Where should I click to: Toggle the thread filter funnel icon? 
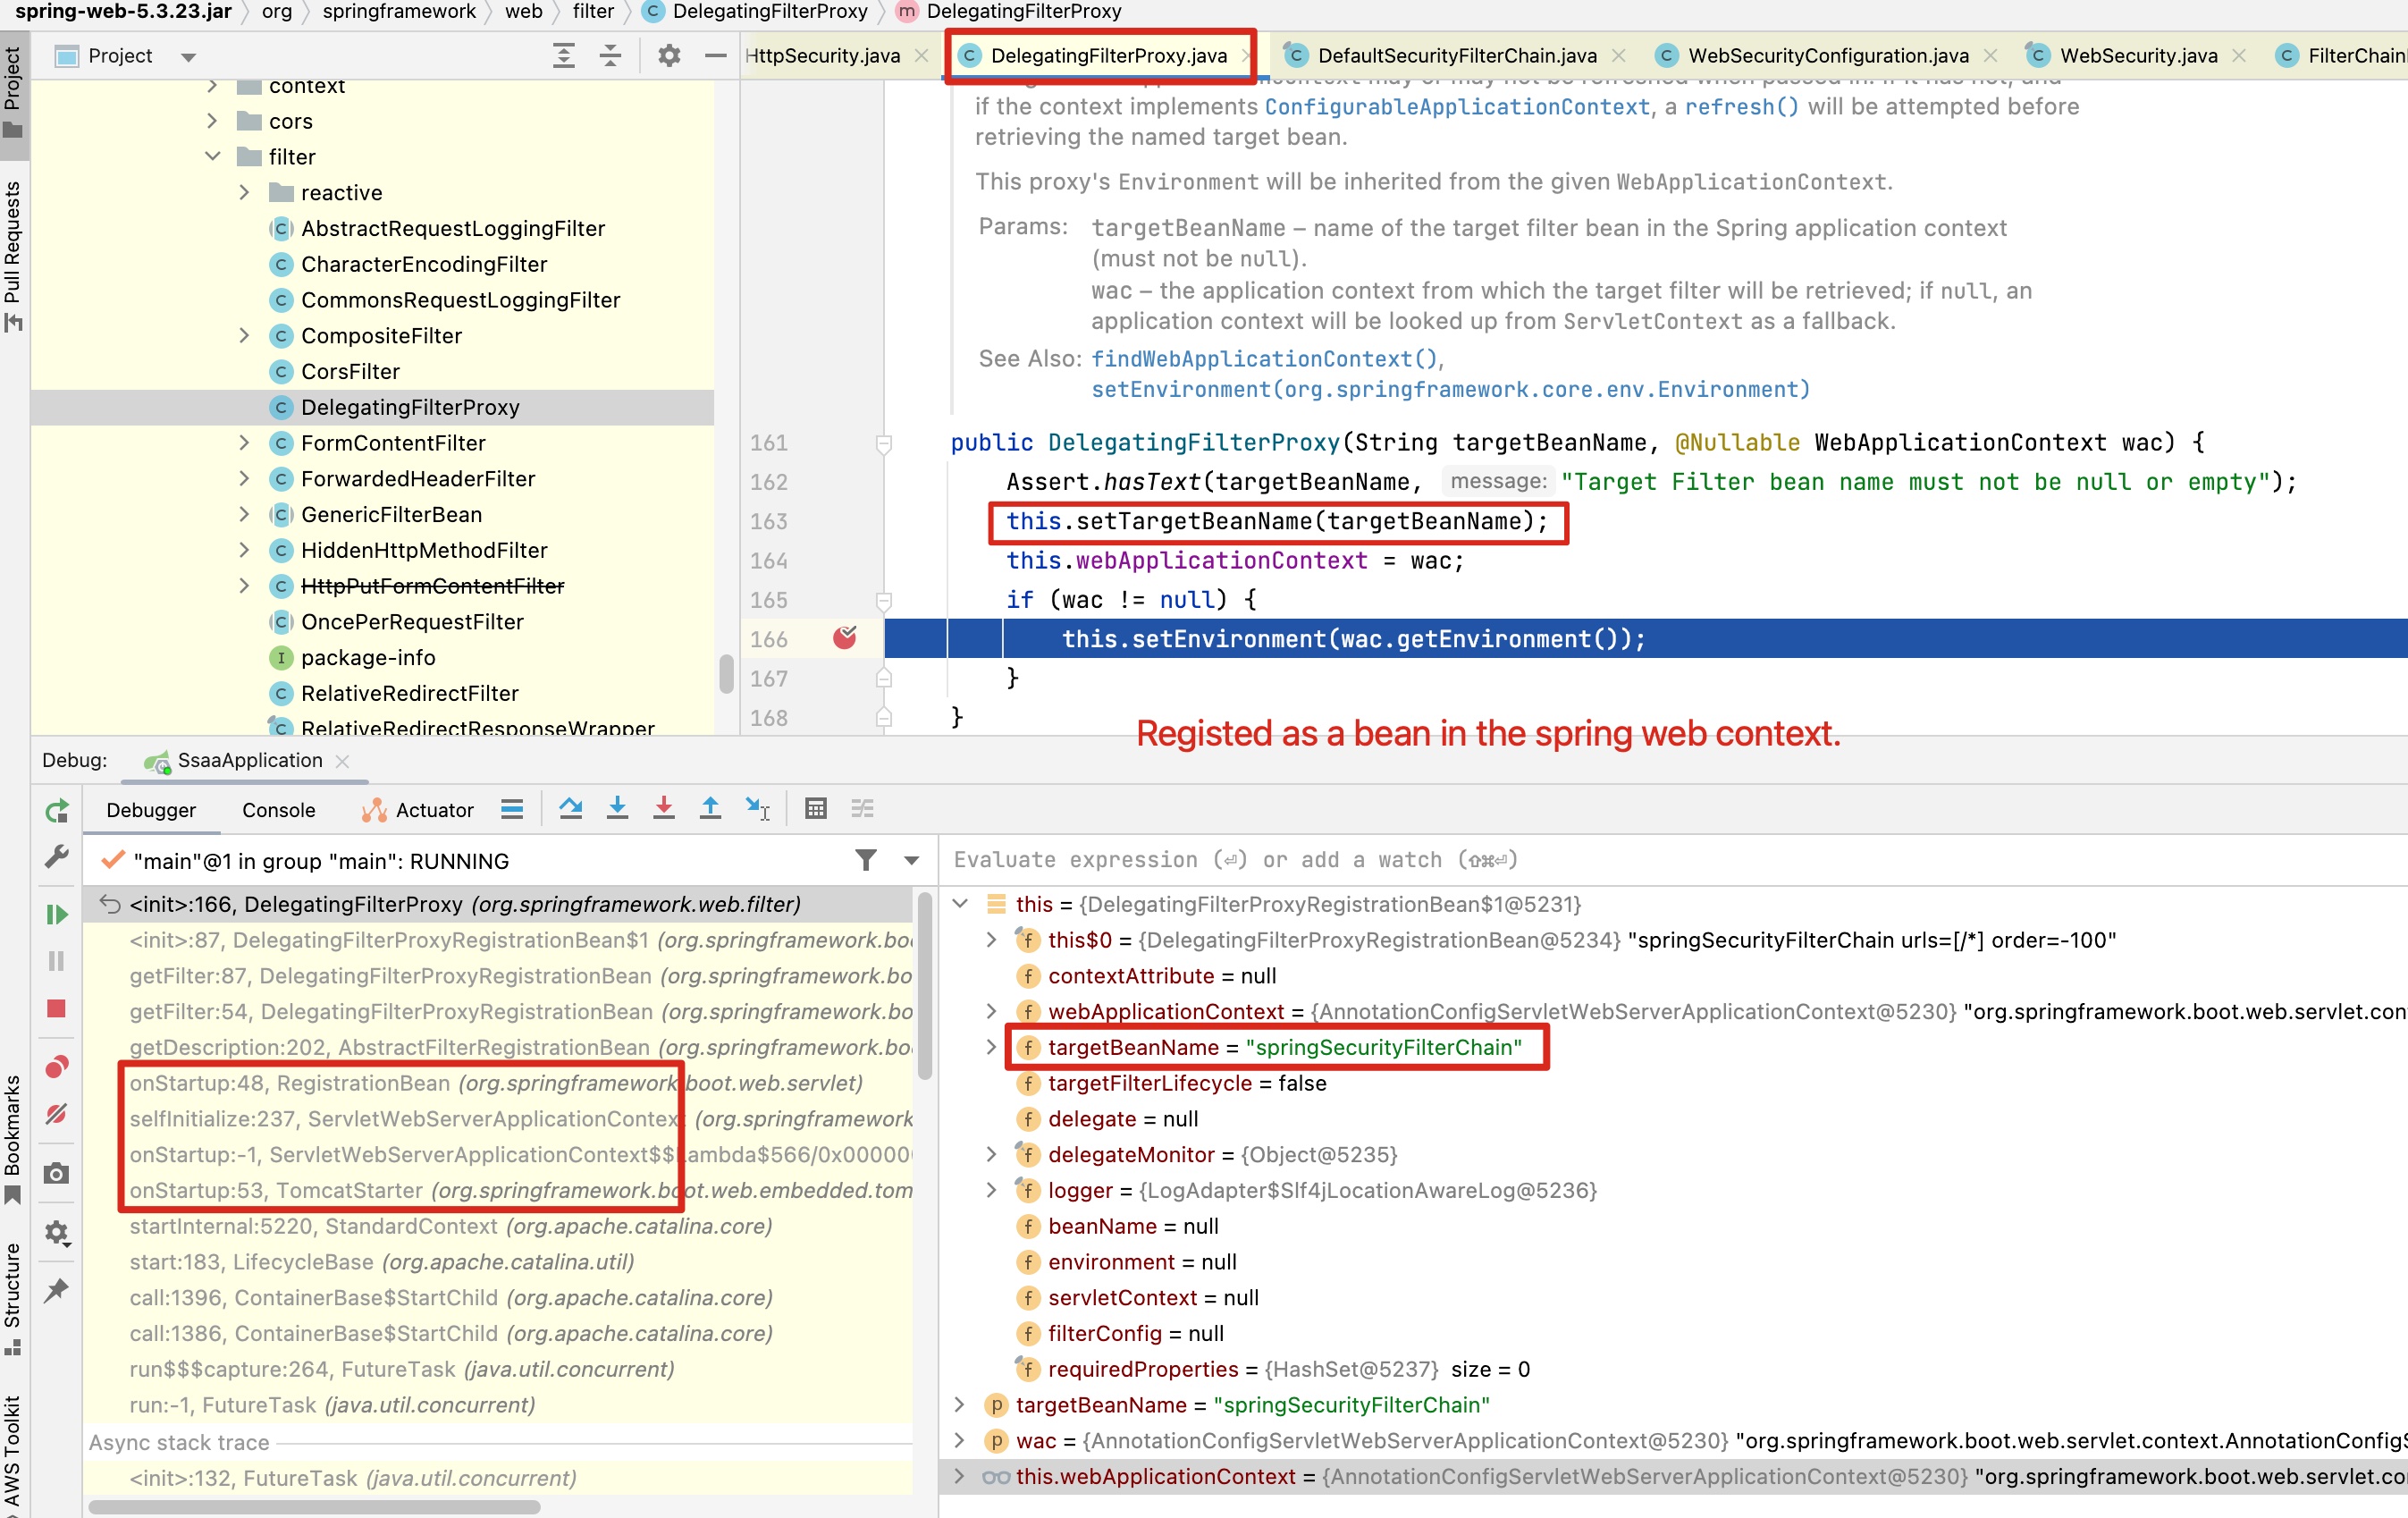866,860
